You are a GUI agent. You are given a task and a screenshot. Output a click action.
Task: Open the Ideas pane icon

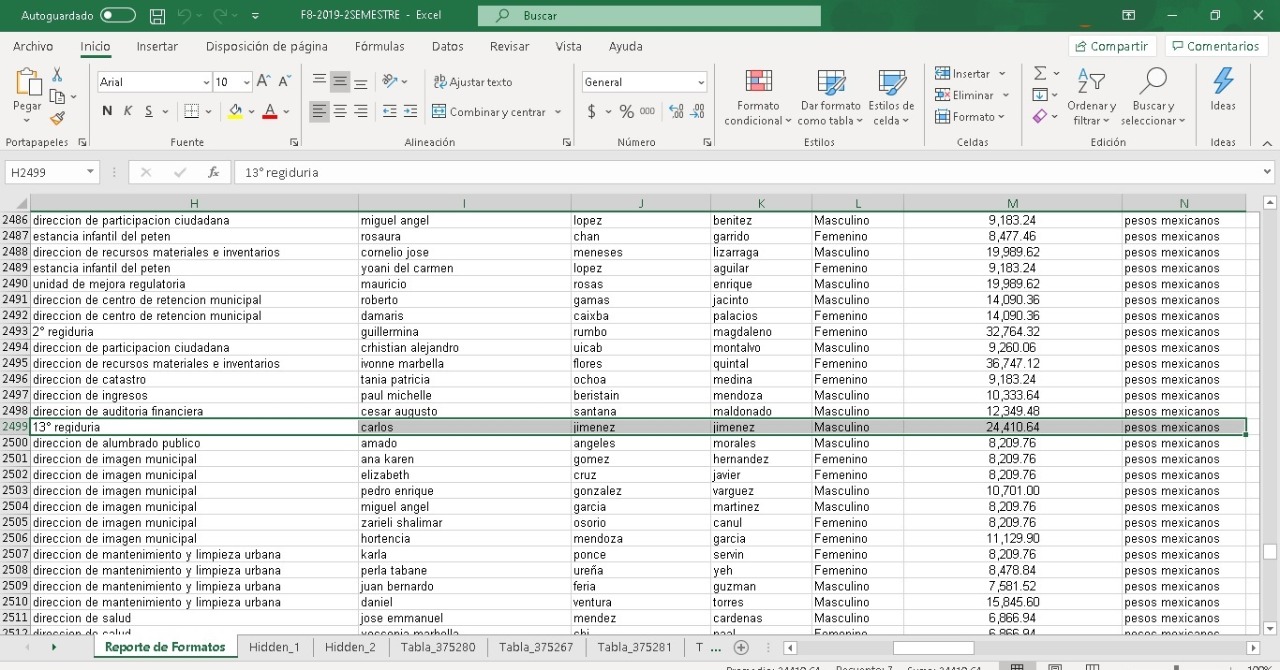1222,89
